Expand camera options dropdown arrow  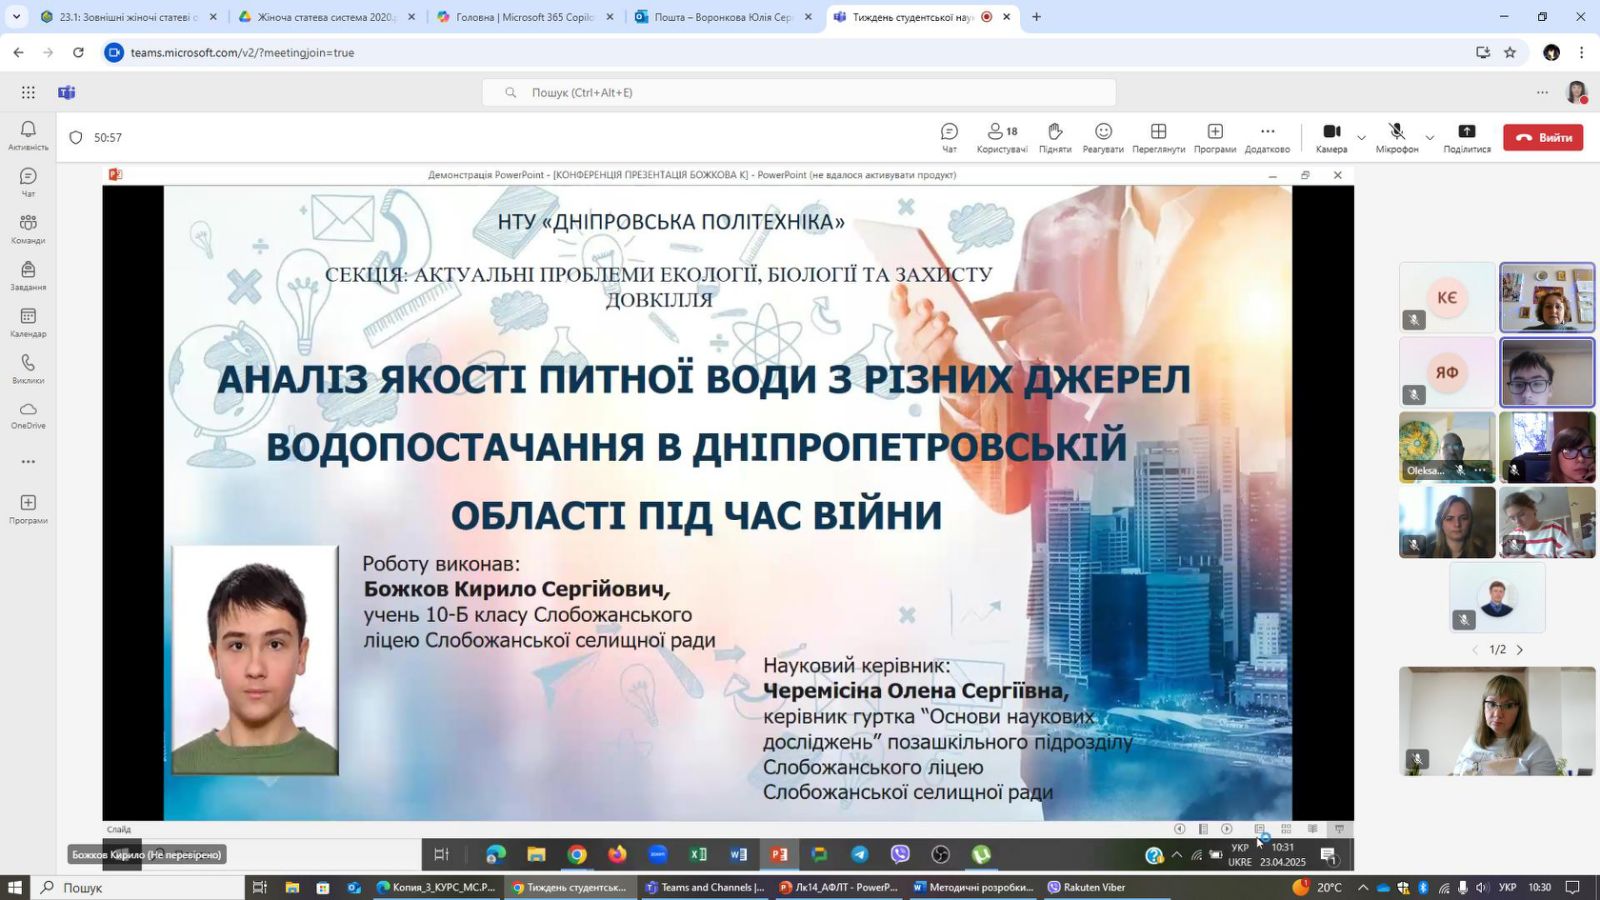click(1361, 137)
